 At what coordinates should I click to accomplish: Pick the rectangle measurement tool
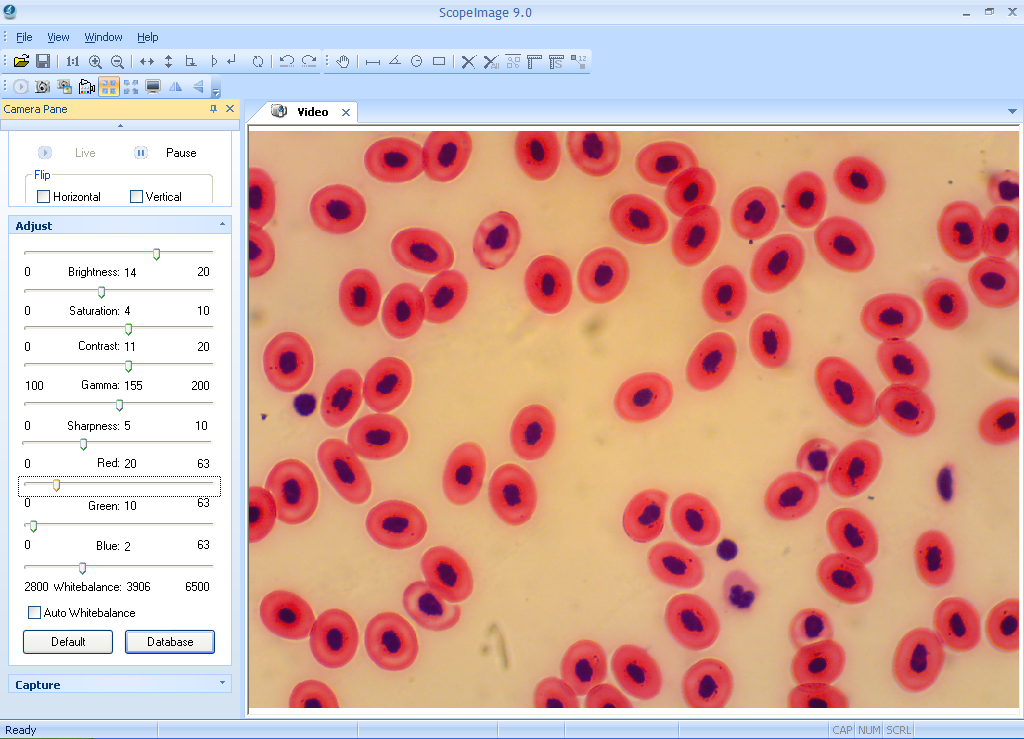pos(439,61)
